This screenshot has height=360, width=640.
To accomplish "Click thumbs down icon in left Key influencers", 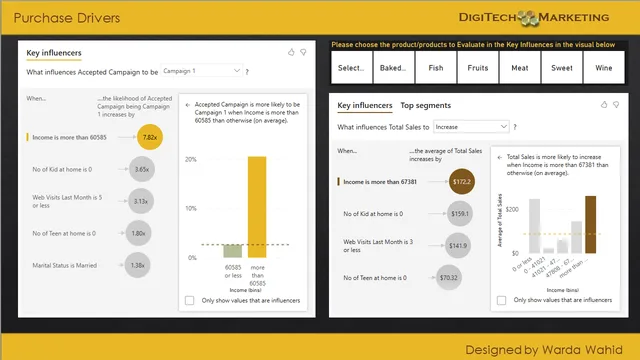I will click(x=303, y=52).
